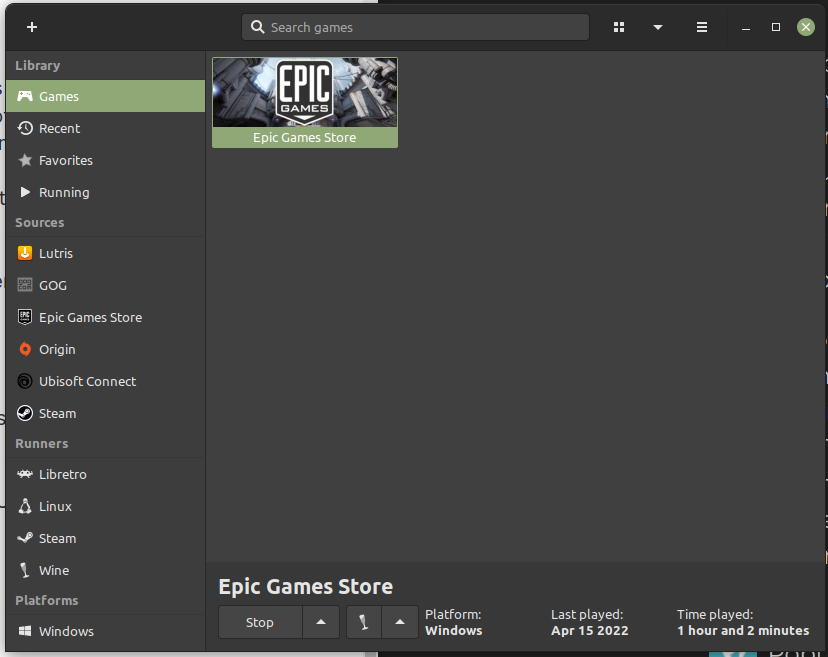Image resolution: width=828 pixels, height=657 pixels.
Task: Maximize the Lutris window
Action: [x=776, y=27]
